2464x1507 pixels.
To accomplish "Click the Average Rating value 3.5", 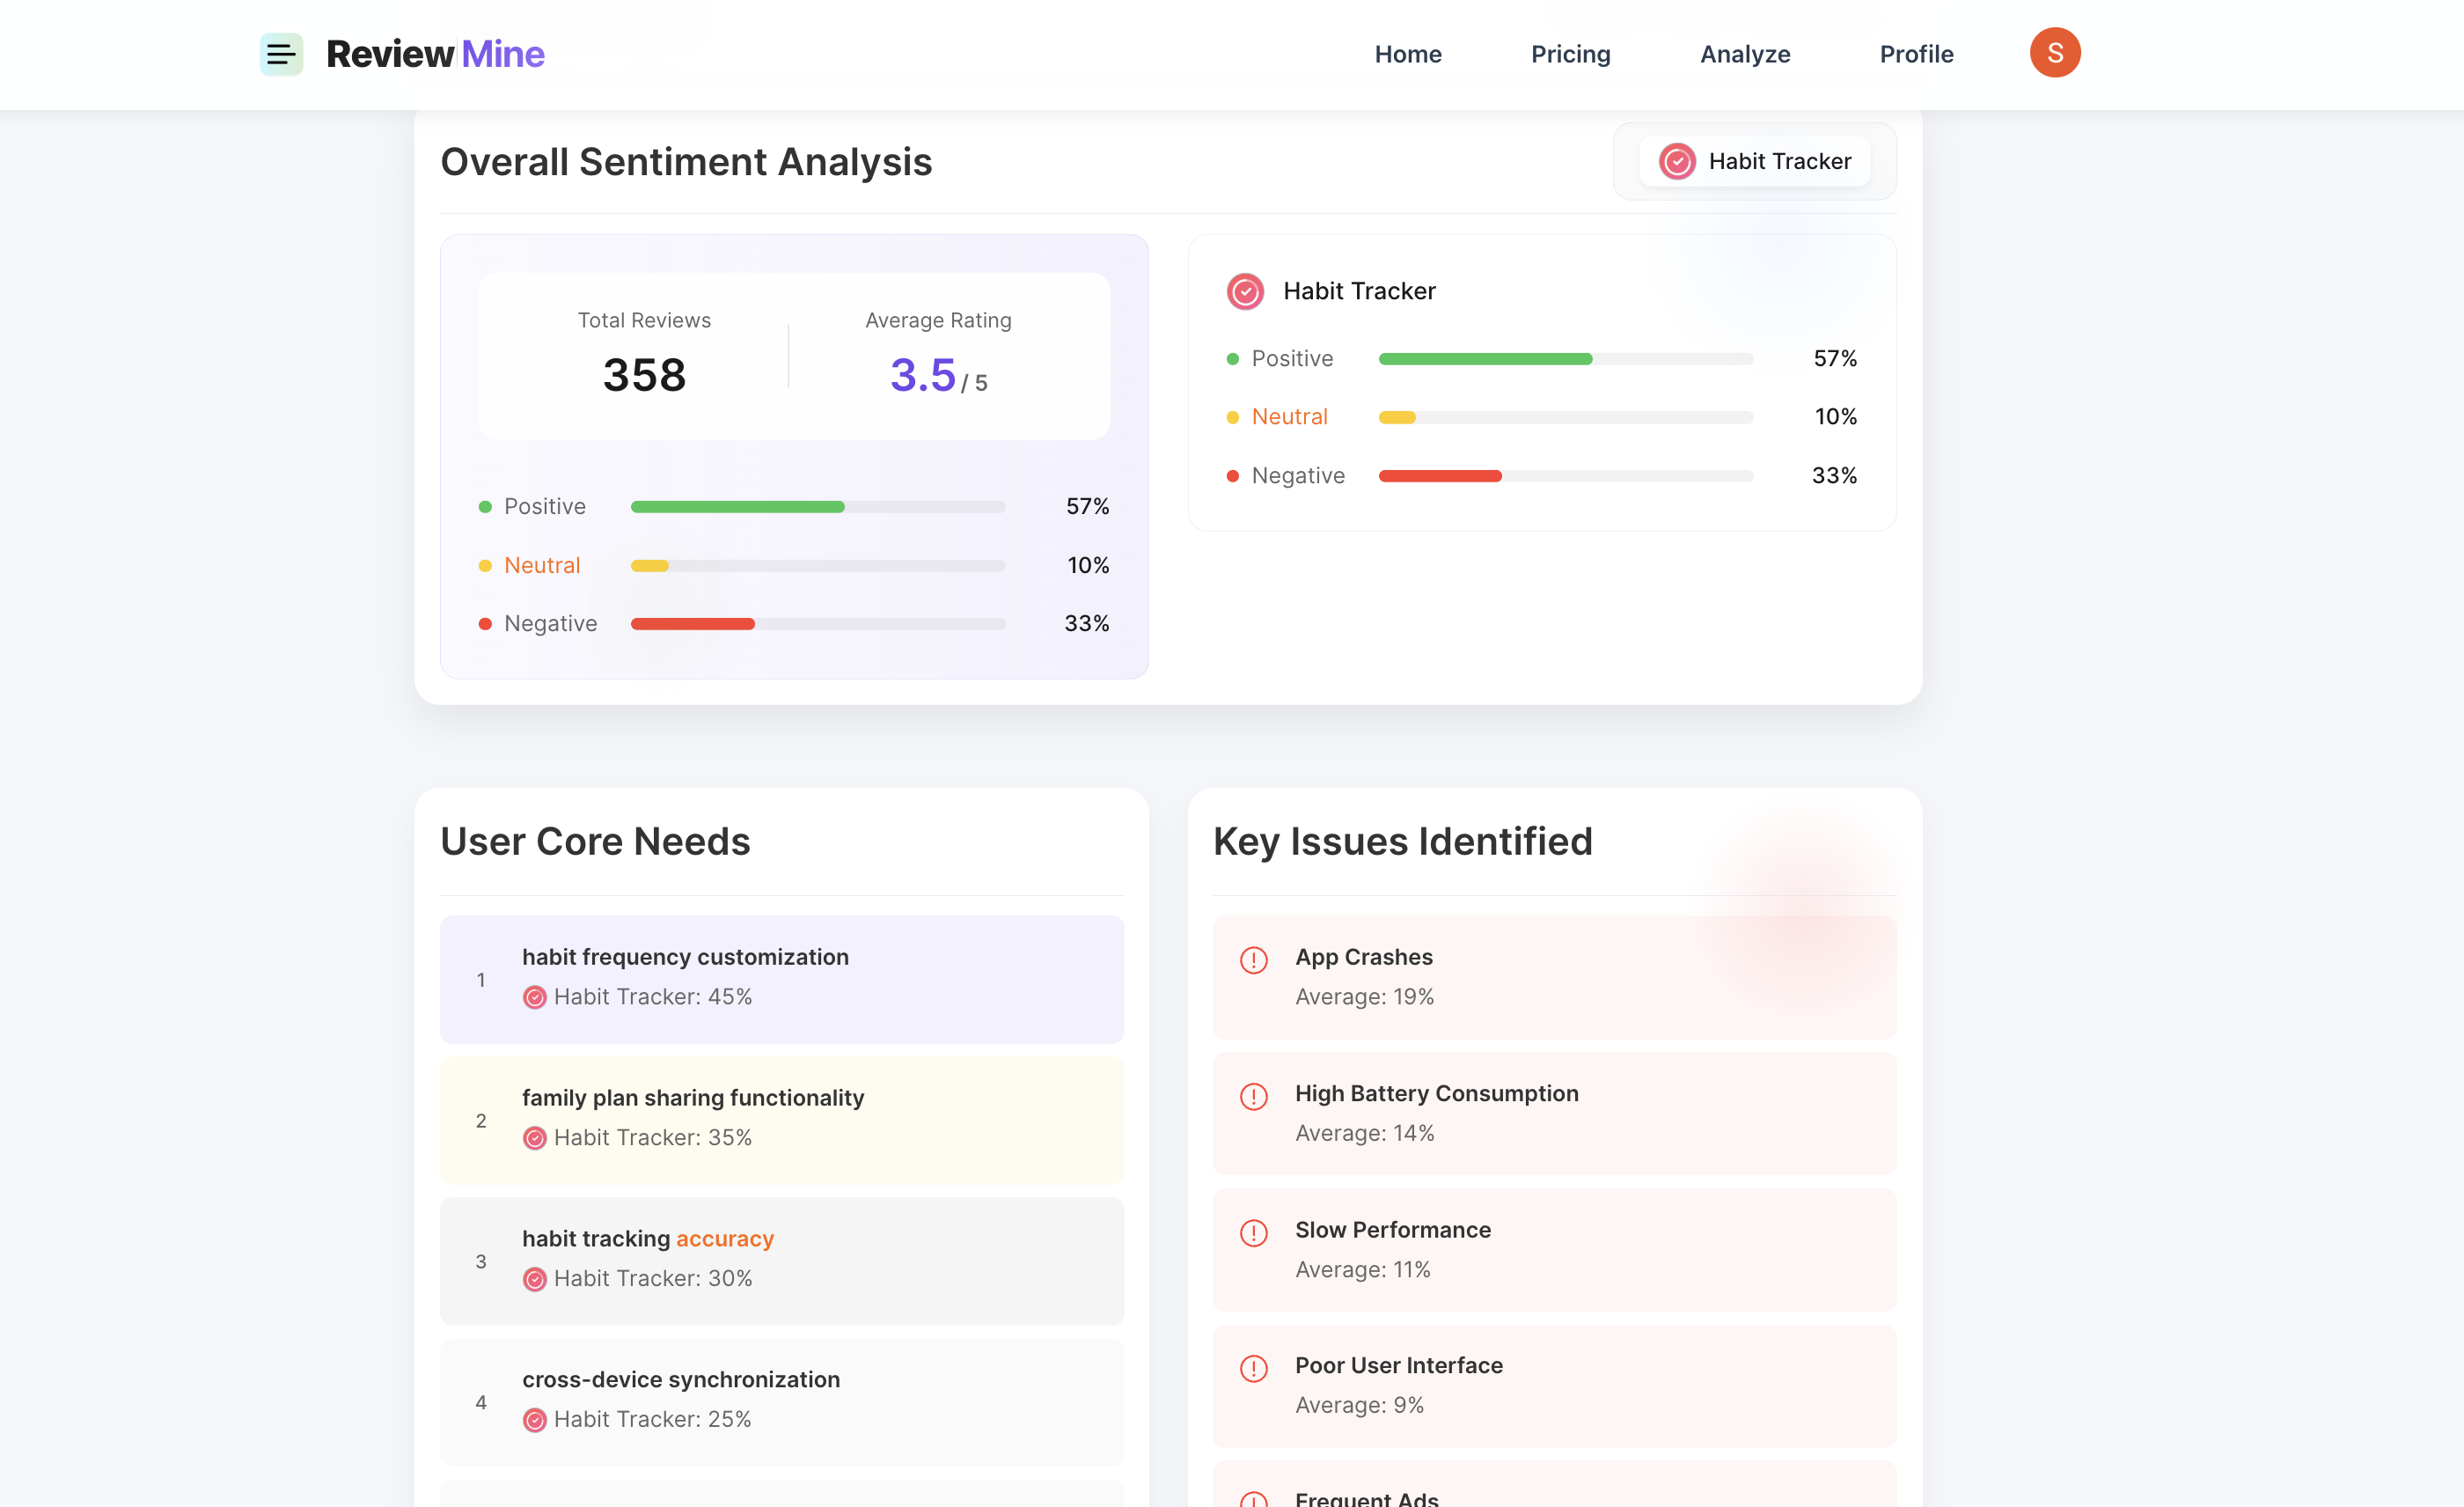I will pos(922,375).
